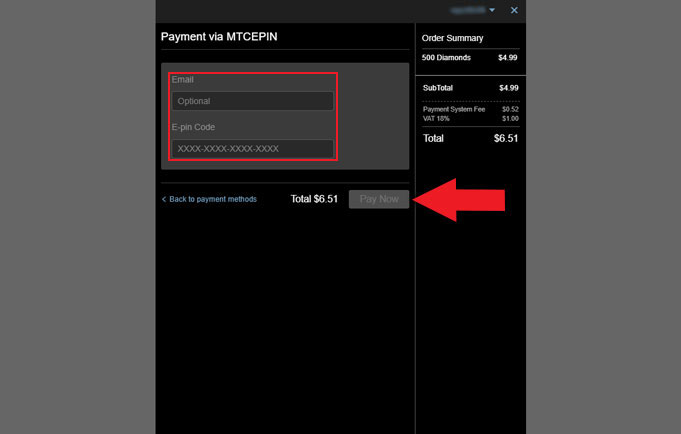Click the back chevron icon
This screenshot has height=434, width=681.
click(164, 199)
